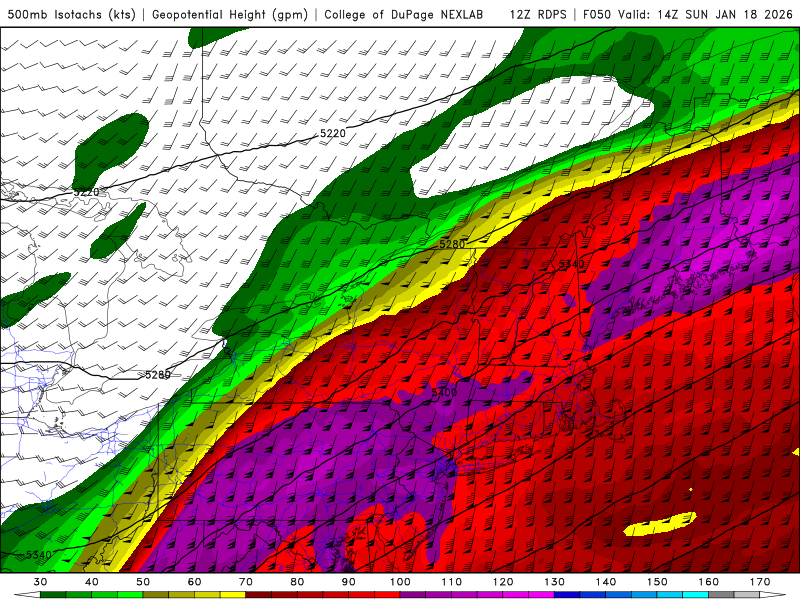Click the 100 knot color bar label

pyautogui.click(x=400, y=582)
